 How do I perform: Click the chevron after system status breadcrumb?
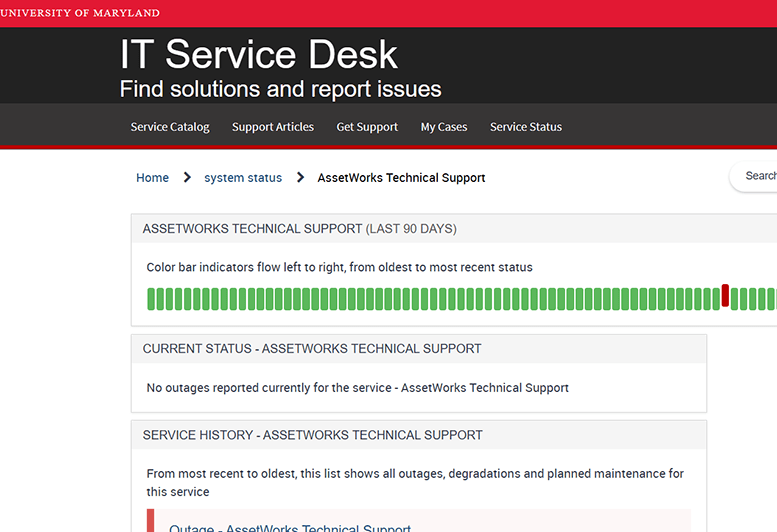tap(300, 177)
